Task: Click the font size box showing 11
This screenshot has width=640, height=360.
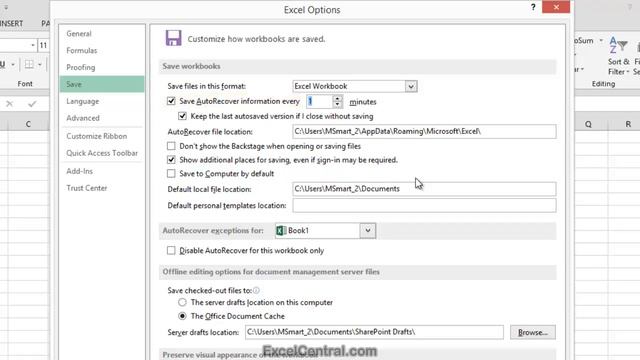Action: (43, 45)
